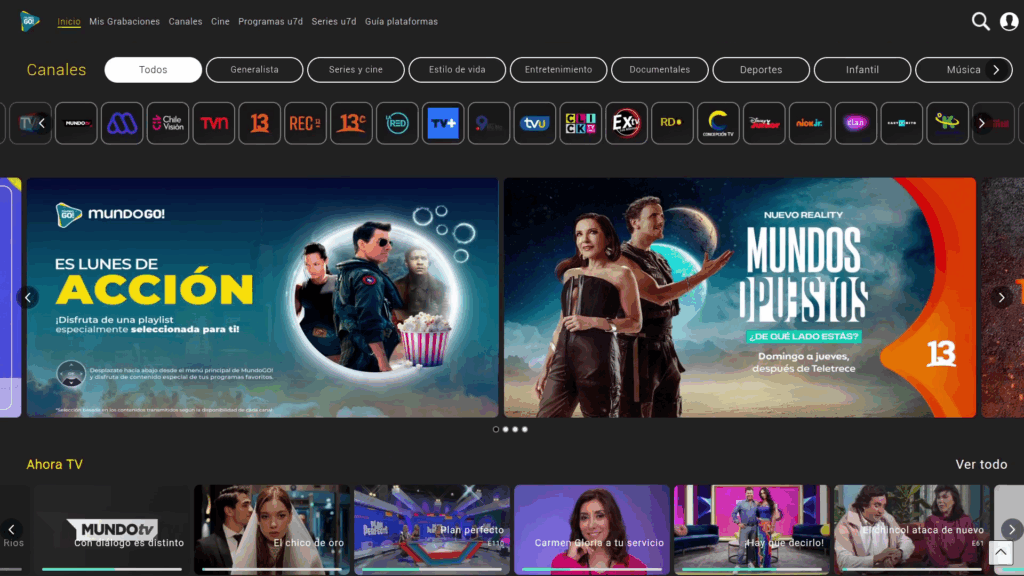Select the Mundo TV channel icon

[76, 123]
